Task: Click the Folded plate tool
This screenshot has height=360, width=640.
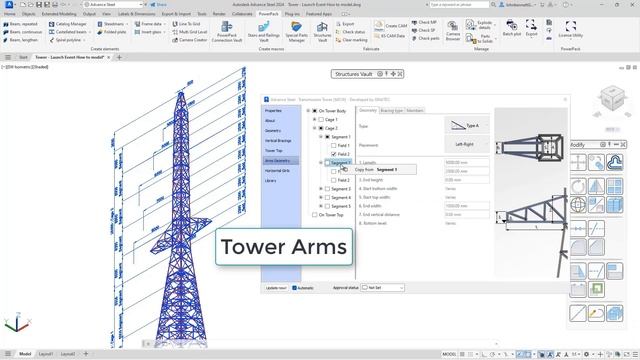Action: tap(111, 32)
